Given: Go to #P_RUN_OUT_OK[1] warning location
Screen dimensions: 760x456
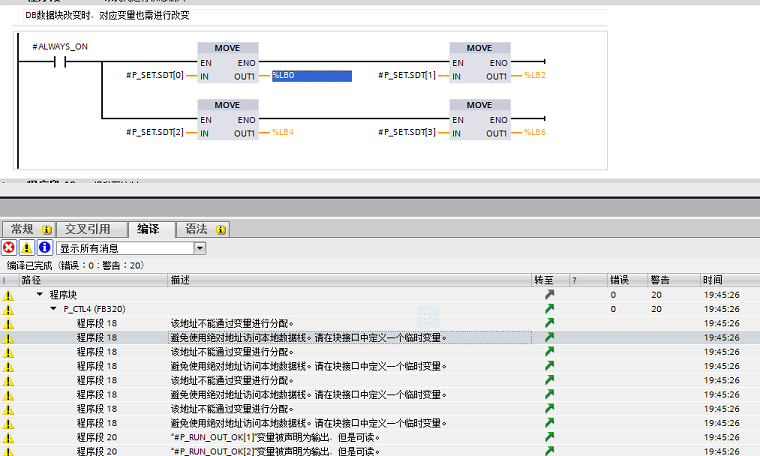Looking at the screenshot, I should 549,437.
